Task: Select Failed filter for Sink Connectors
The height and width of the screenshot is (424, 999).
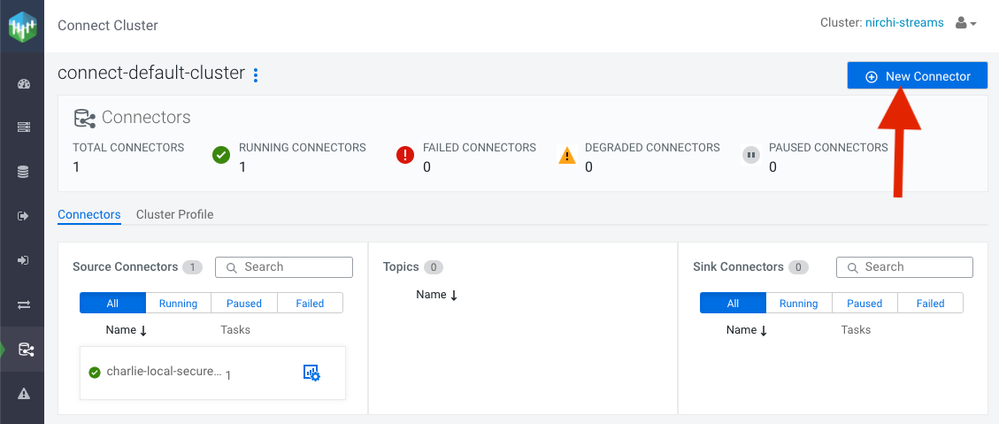Action: tap(931, 303)
